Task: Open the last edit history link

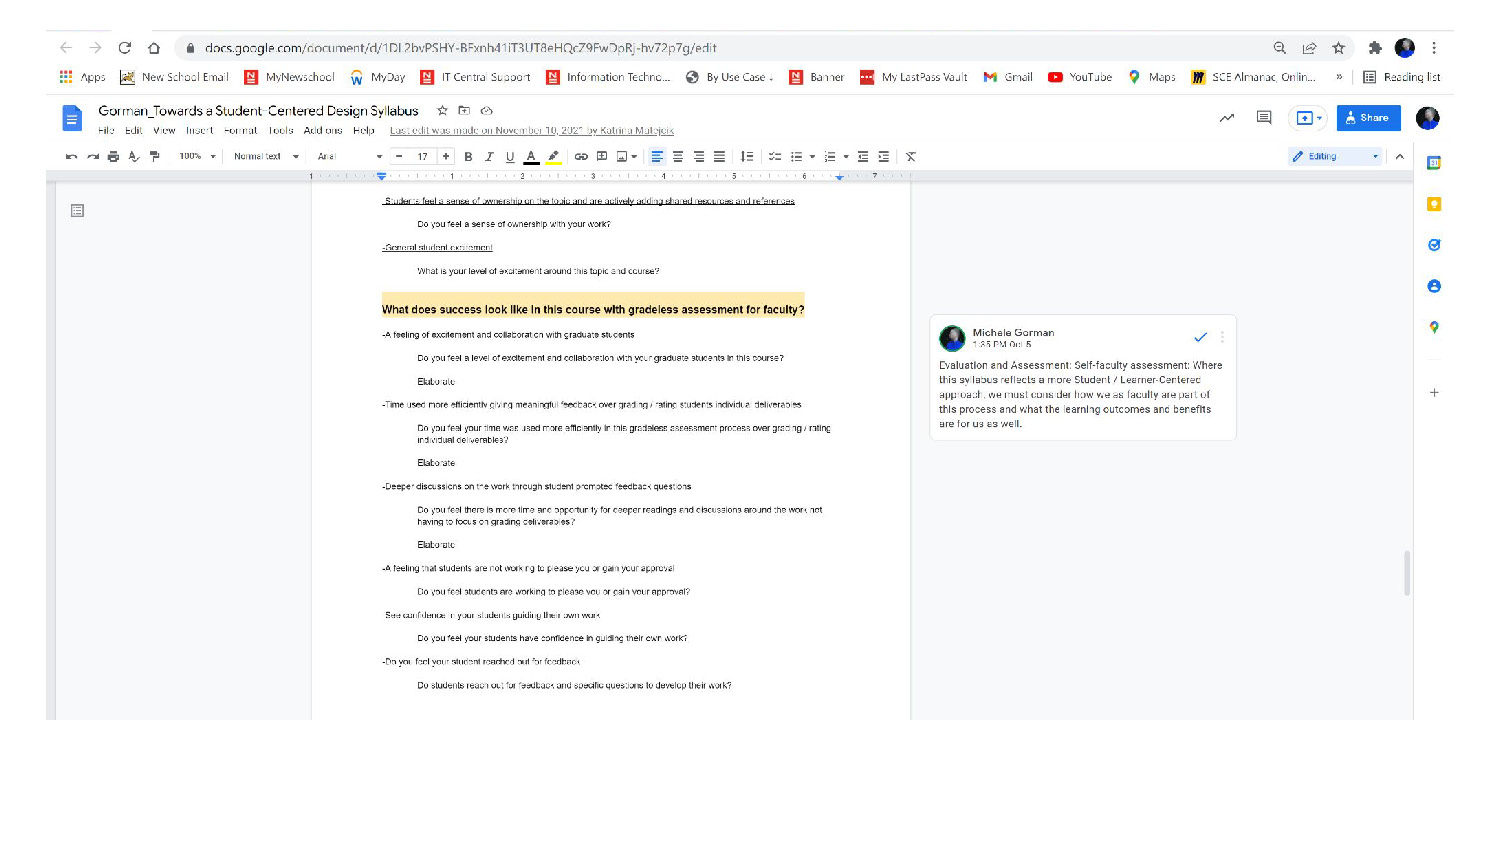Action: click(531, 131)
